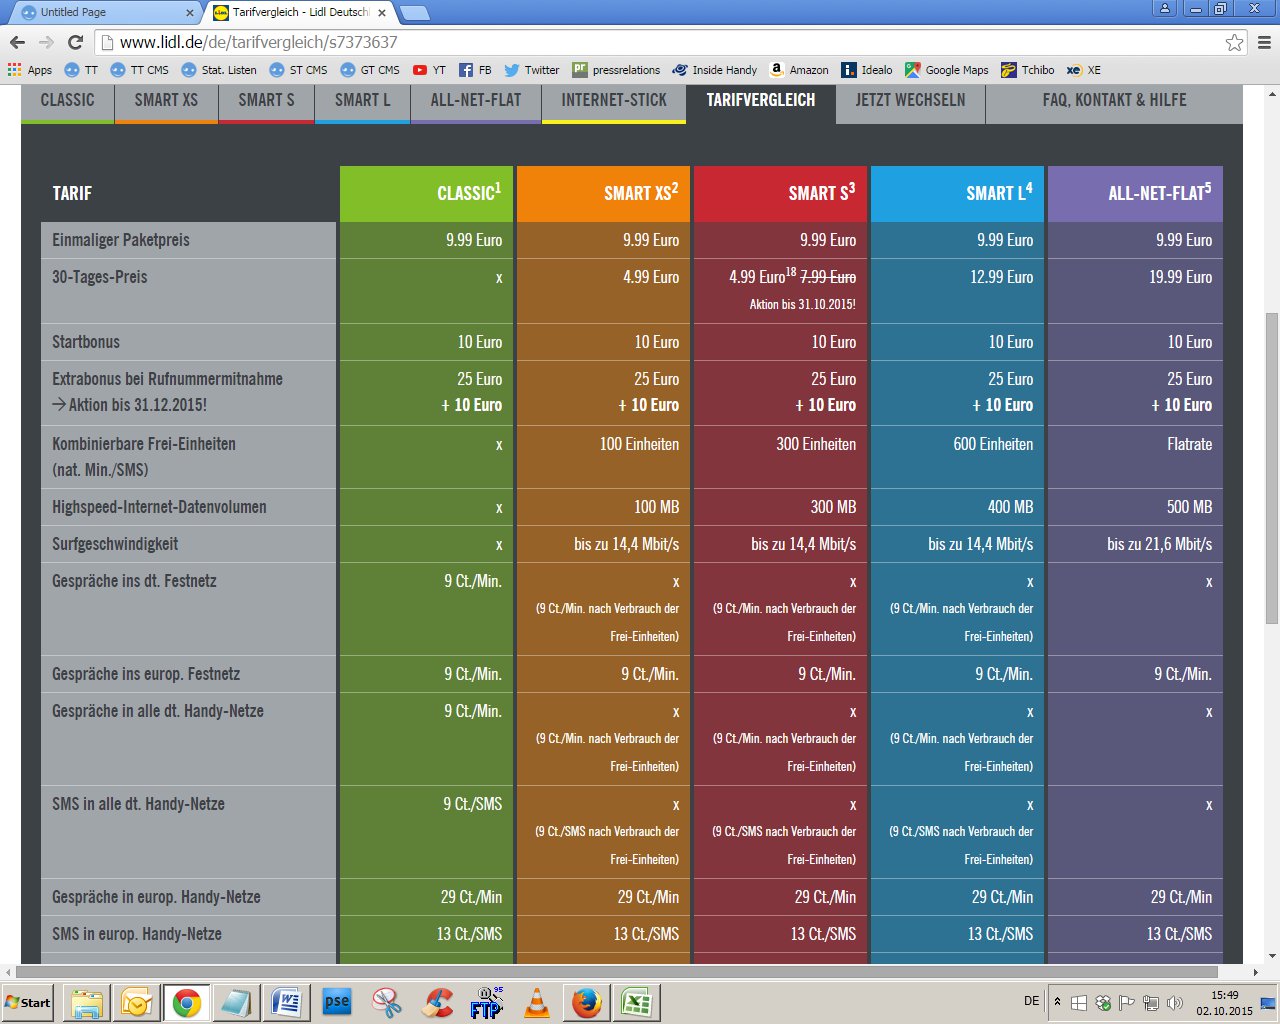Reload the current Lidl page
This screenshot has height=1024, width=1280.
(75, 42)
